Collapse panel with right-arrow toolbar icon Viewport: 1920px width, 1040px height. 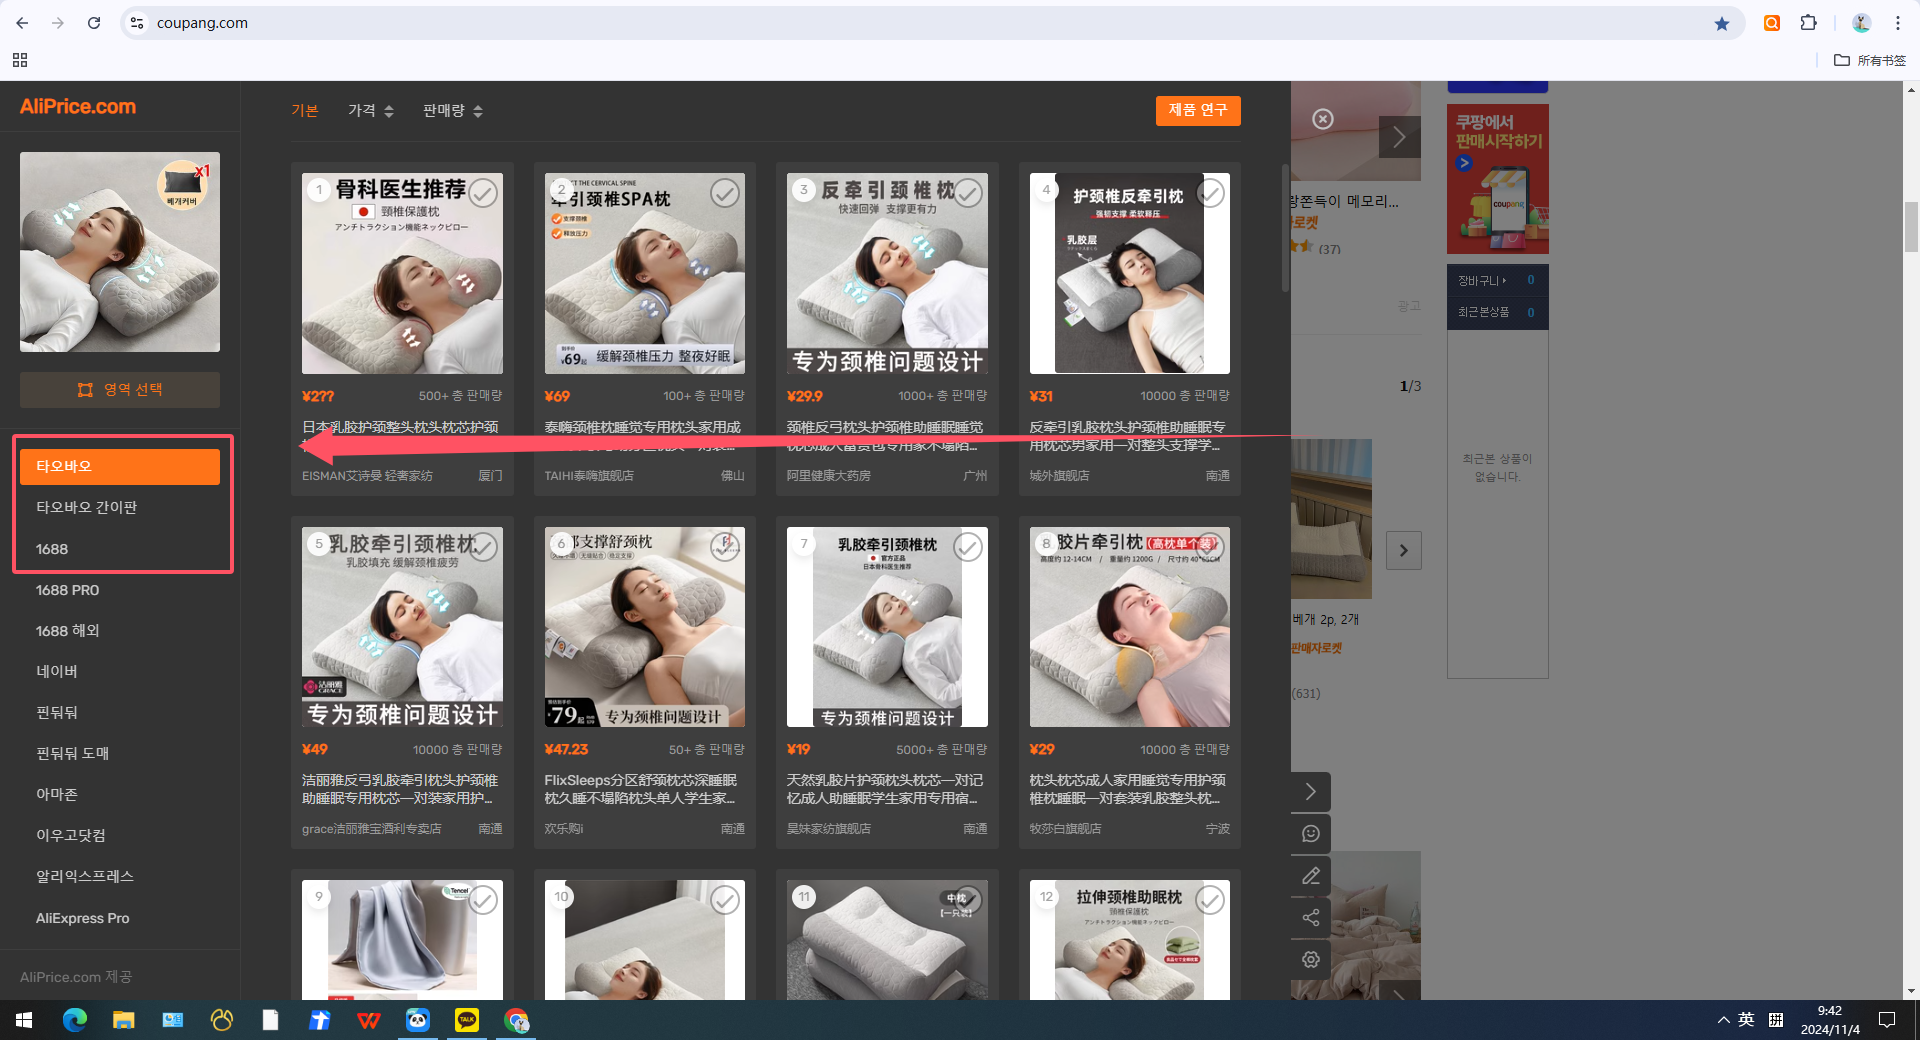point(1311,792)
